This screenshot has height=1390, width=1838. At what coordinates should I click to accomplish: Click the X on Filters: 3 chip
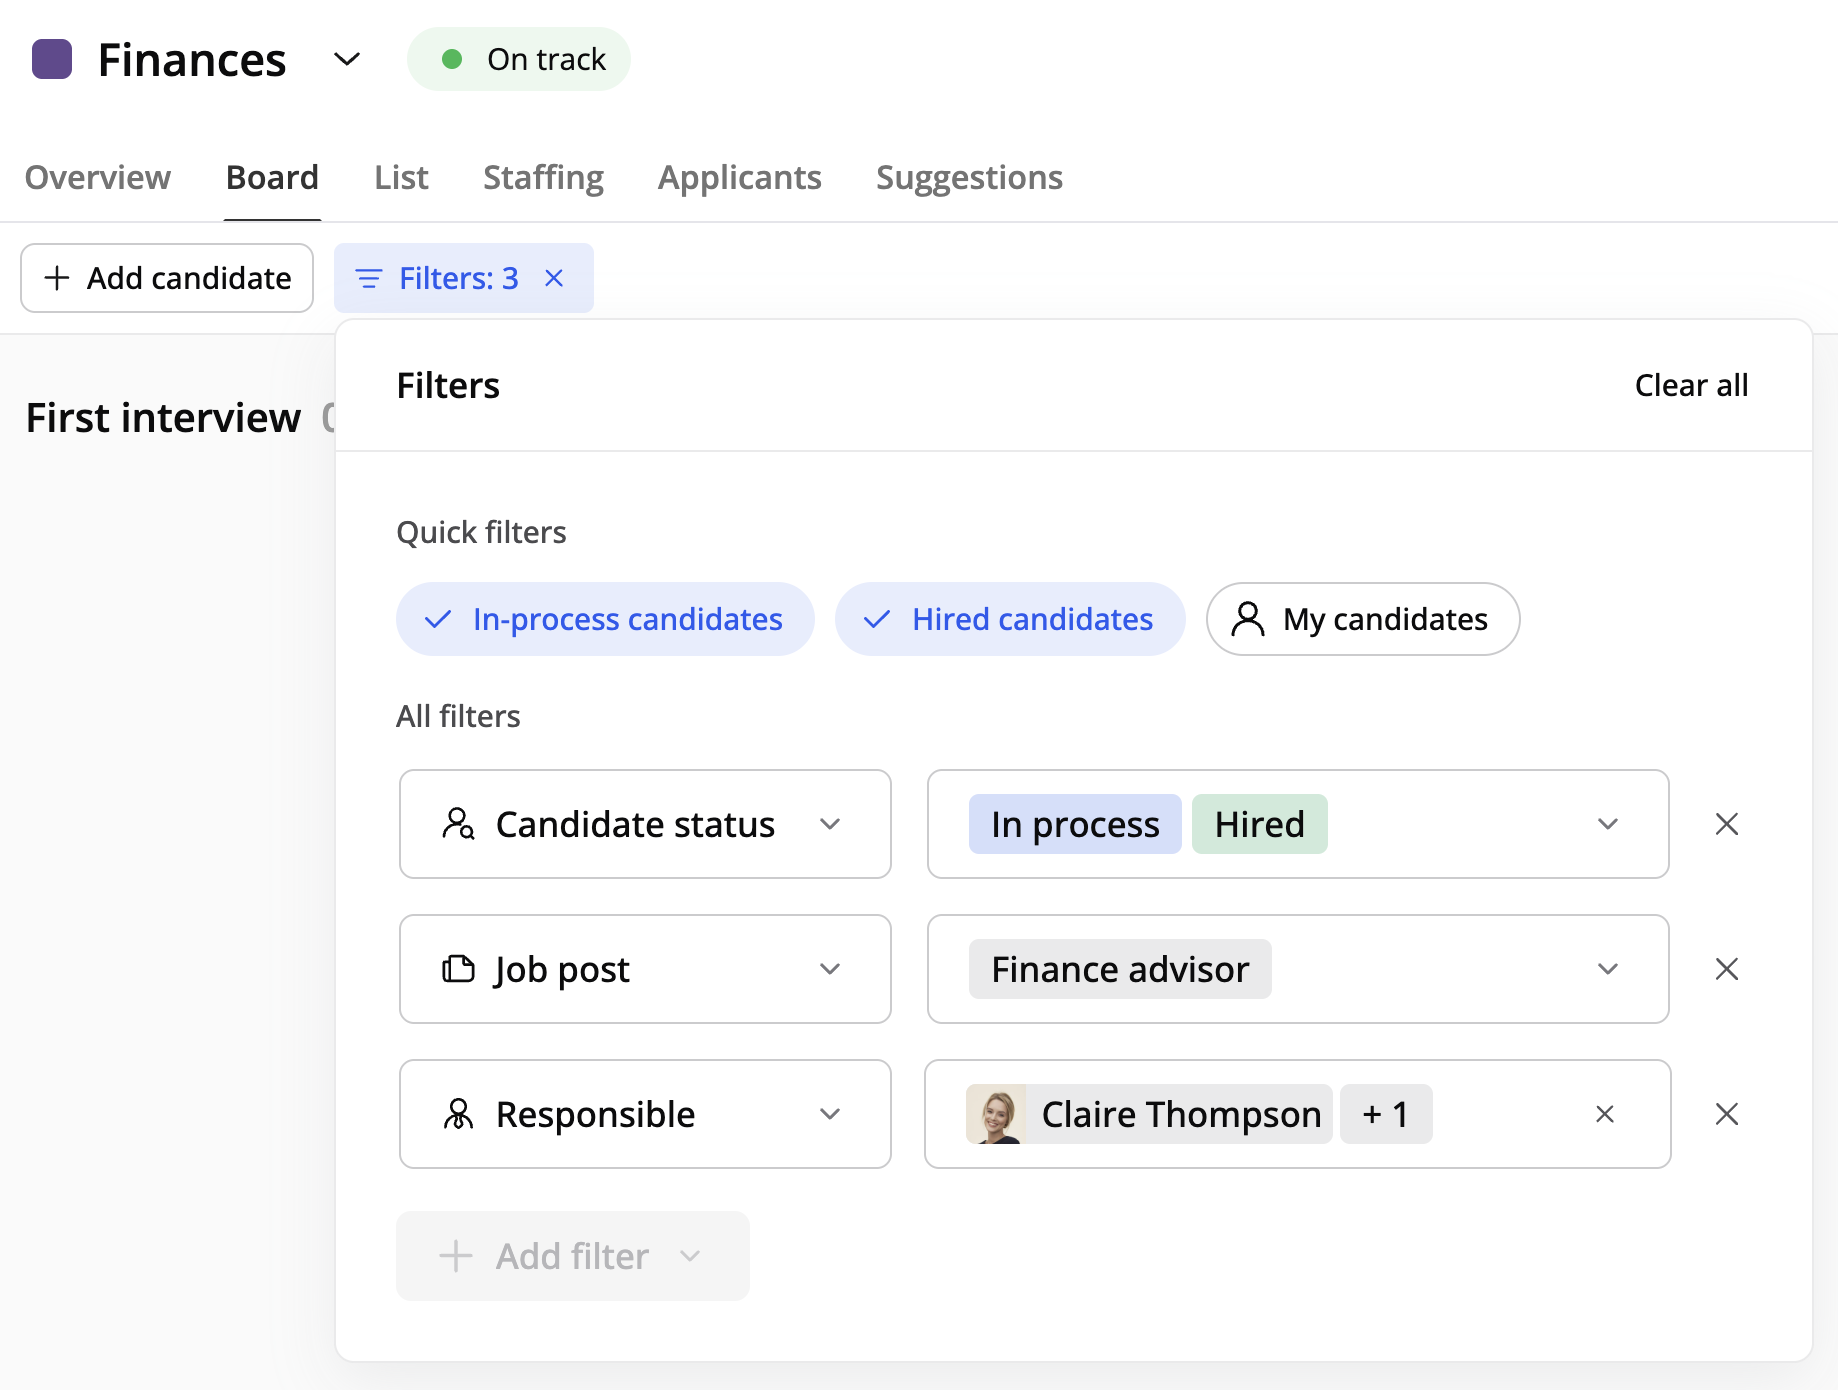click(x=554, y=278)
